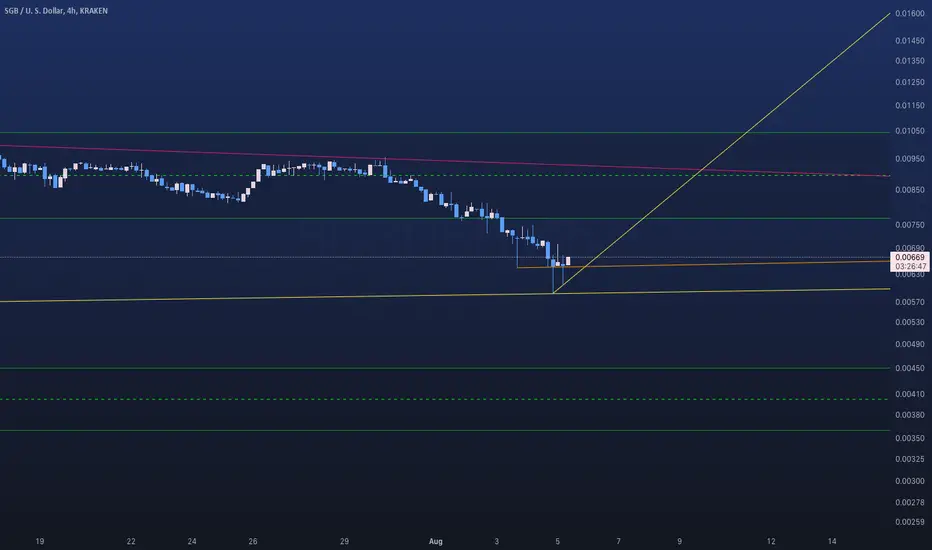Select the solid green line at 0.01050
Screen dimensions: 932x550
446,133
